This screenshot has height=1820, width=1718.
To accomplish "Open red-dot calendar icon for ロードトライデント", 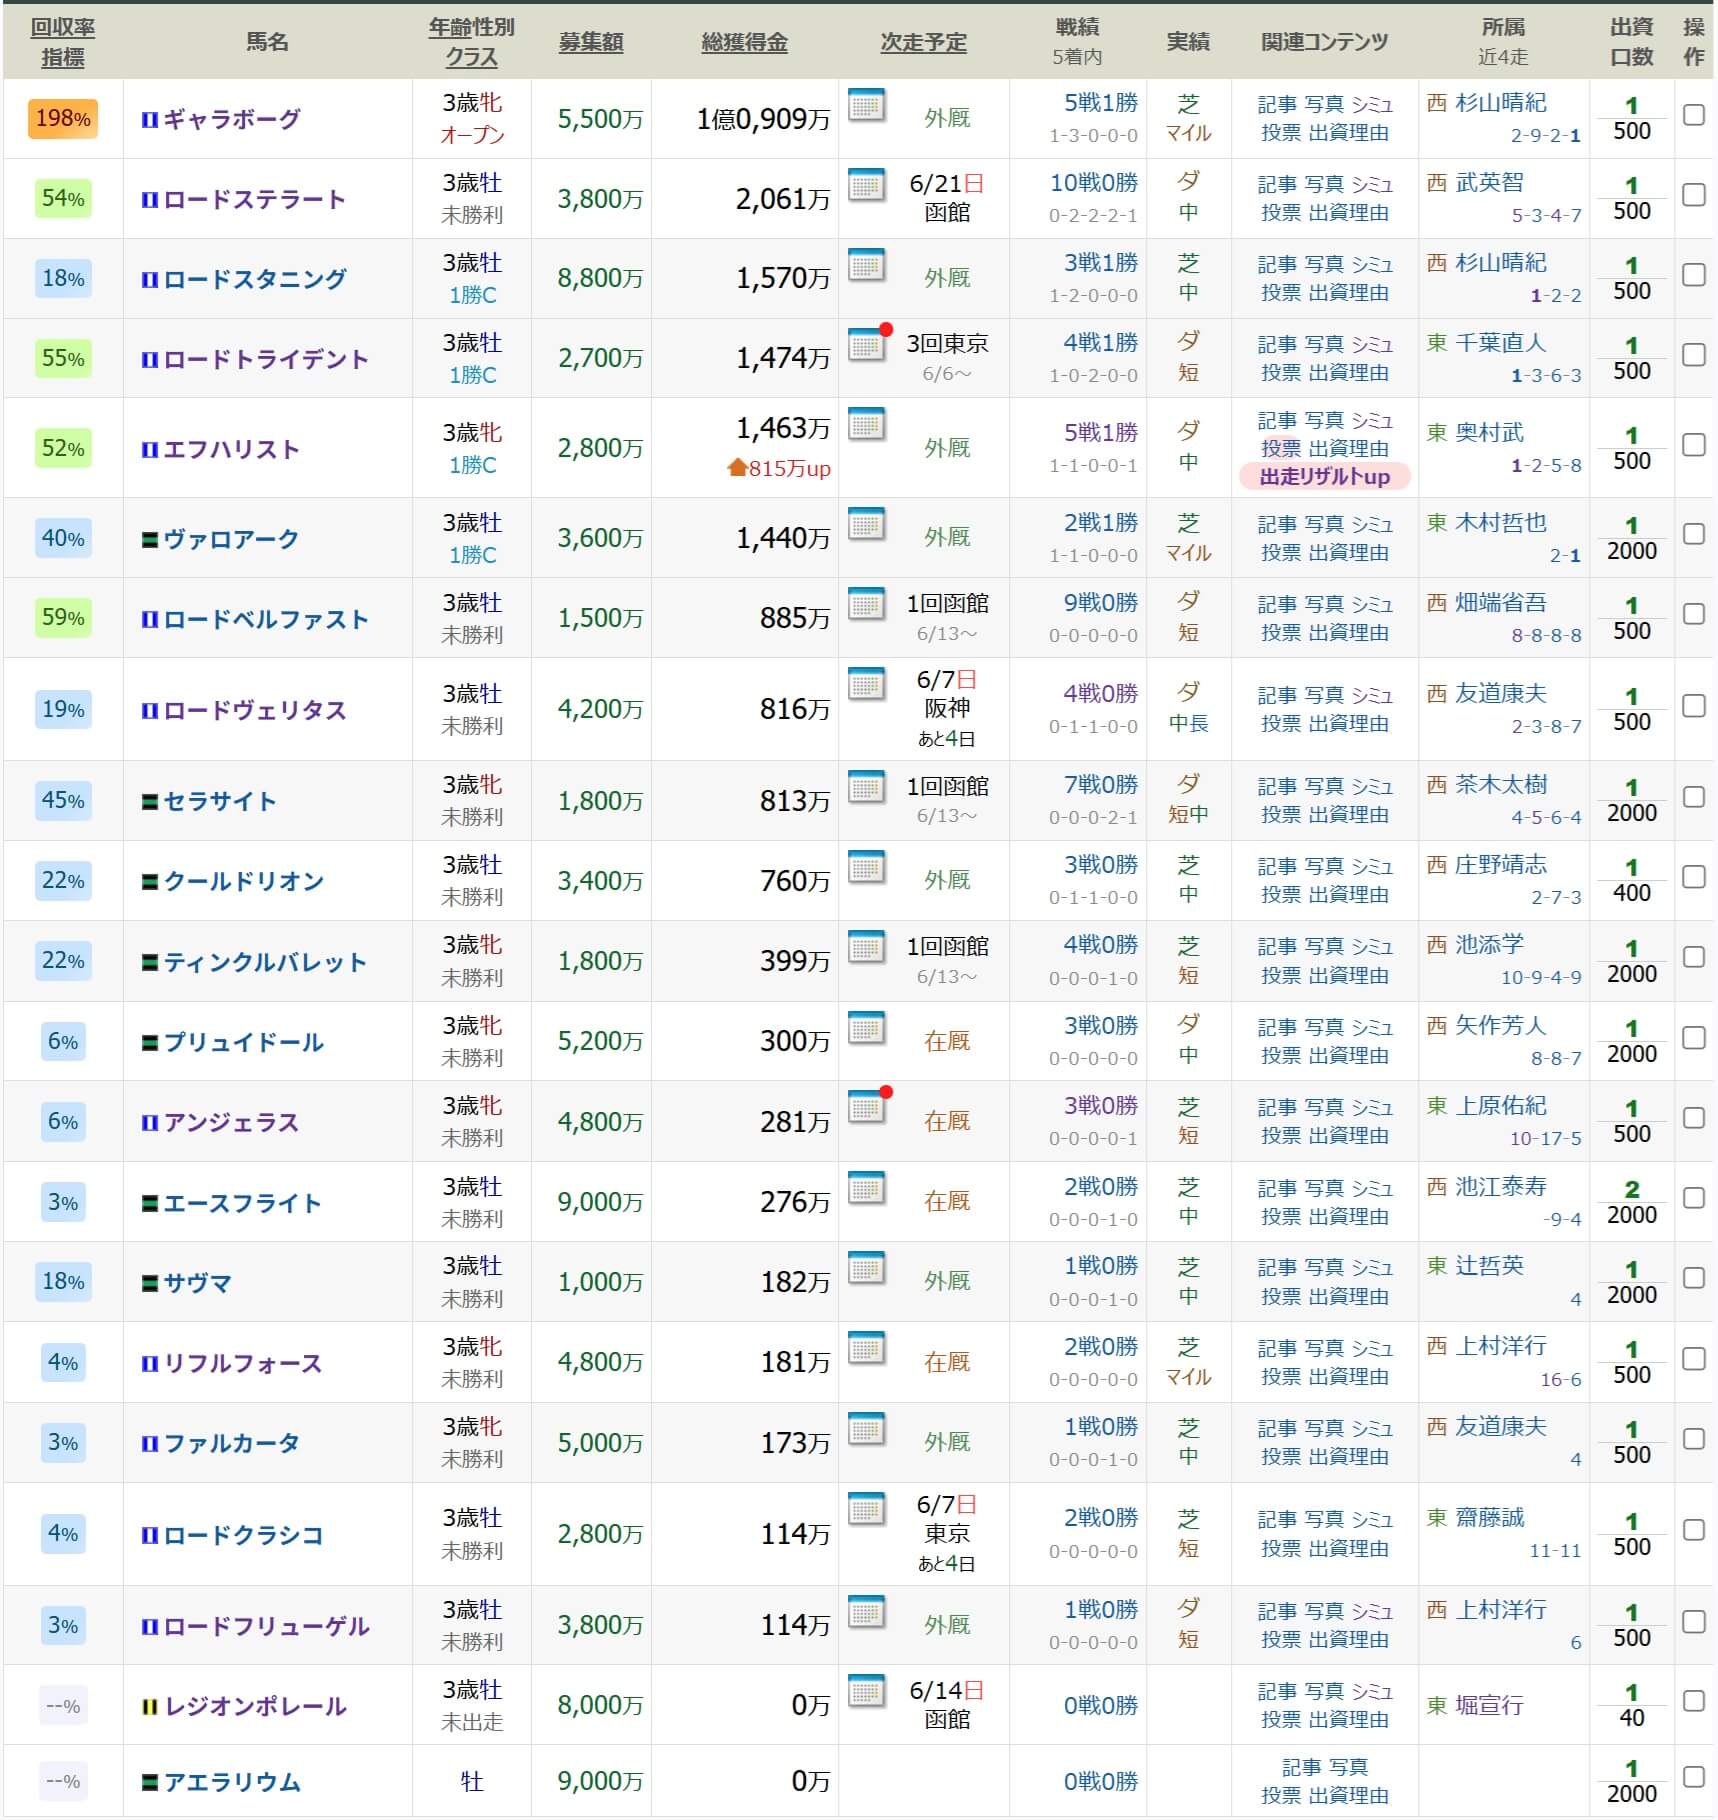I will coord(866,345).
